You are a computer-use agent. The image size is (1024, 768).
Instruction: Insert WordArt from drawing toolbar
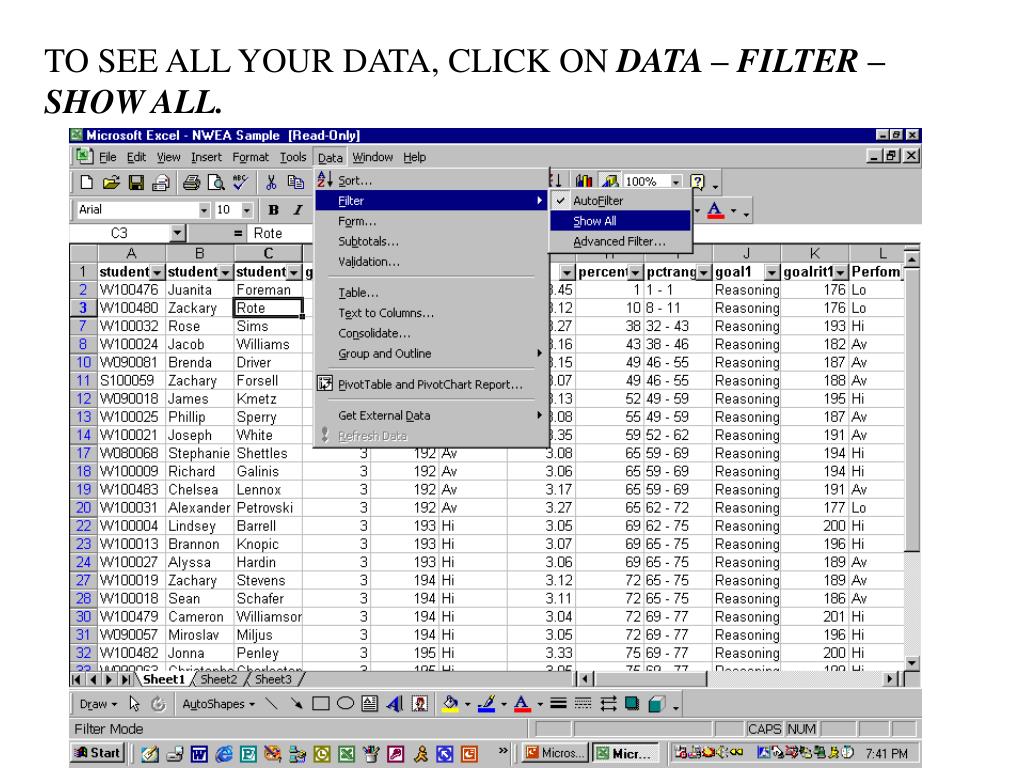[x=394, y=703]
